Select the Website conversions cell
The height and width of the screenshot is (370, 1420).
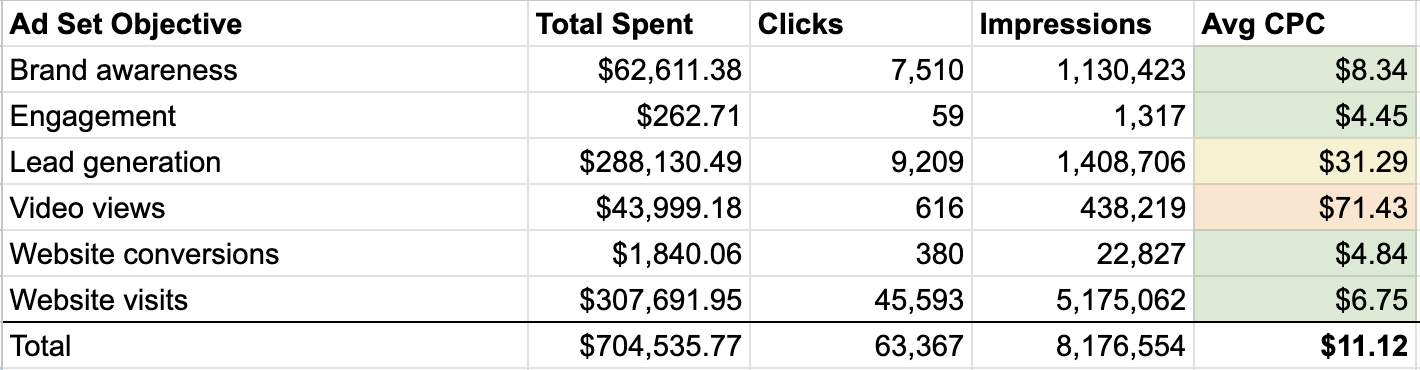(264, 254)
